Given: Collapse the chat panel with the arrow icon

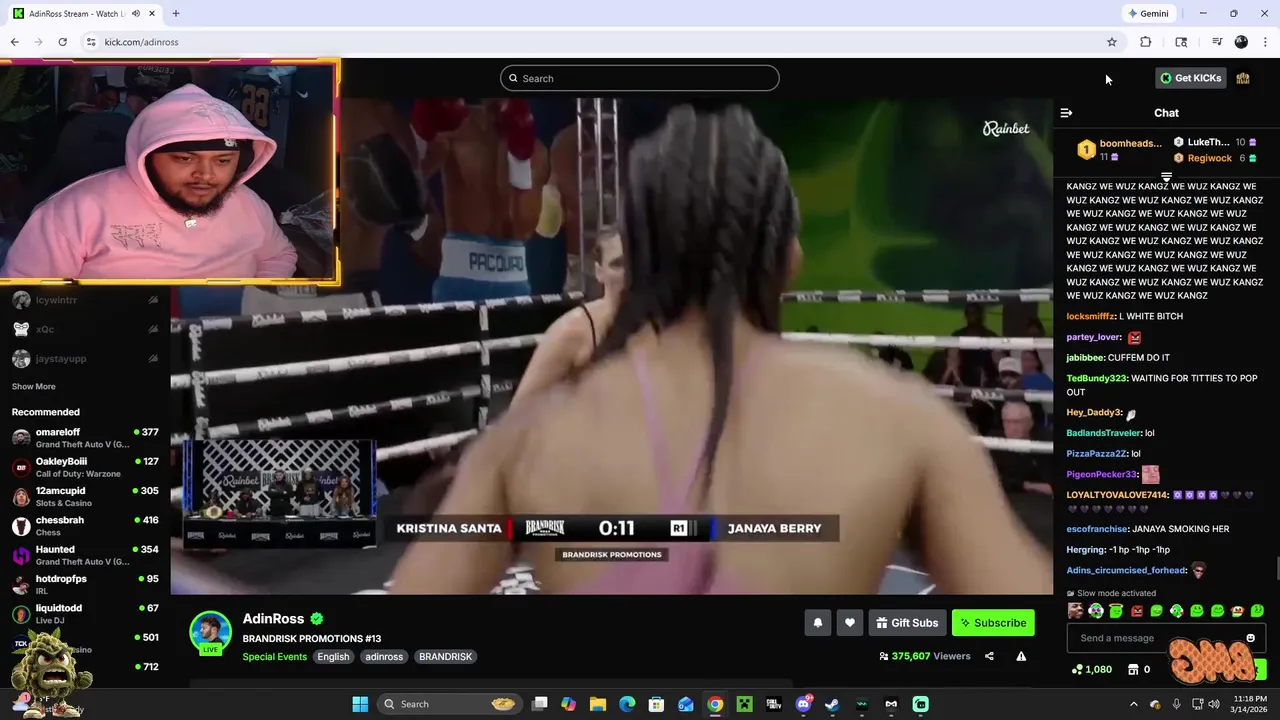Looking at the screenshot, I should (x=1066, y=113).
